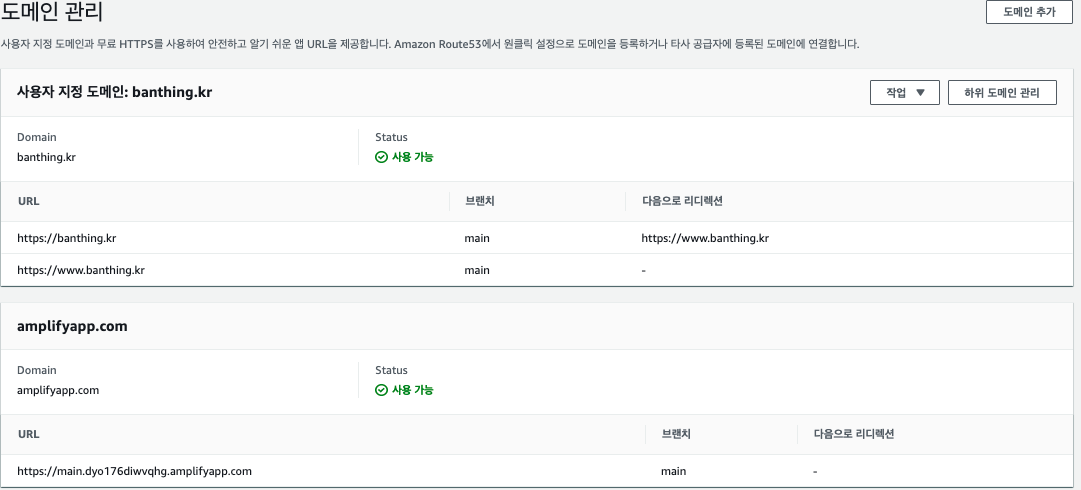1081x490 pixels.
Task: Click the Status label in amplifyapp.com section
Action: tap(391, 370)
